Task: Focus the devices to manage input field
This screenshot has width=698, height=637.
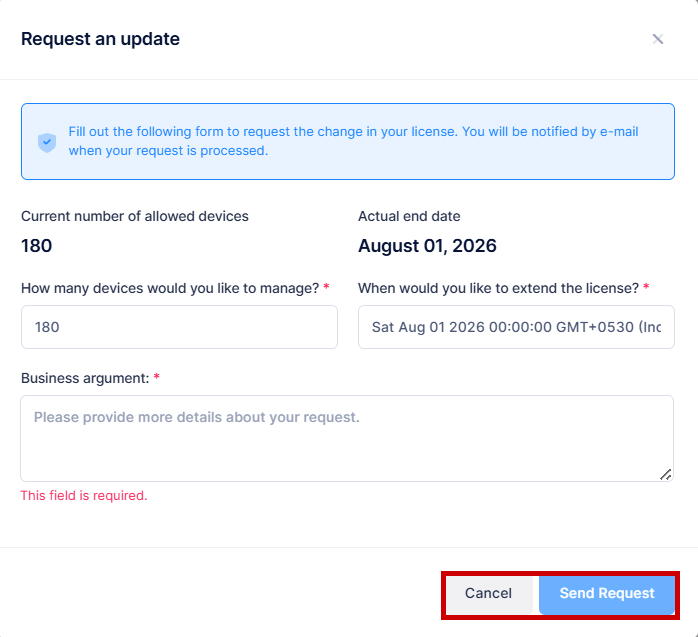Action: pos(179,327)
